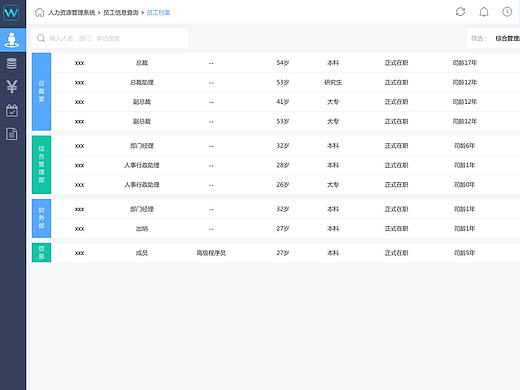Click 部门经理 in the 司龄6年 row
Image resolution: width=520 pixels, height=390 pixels.
[x=142, y=146]
